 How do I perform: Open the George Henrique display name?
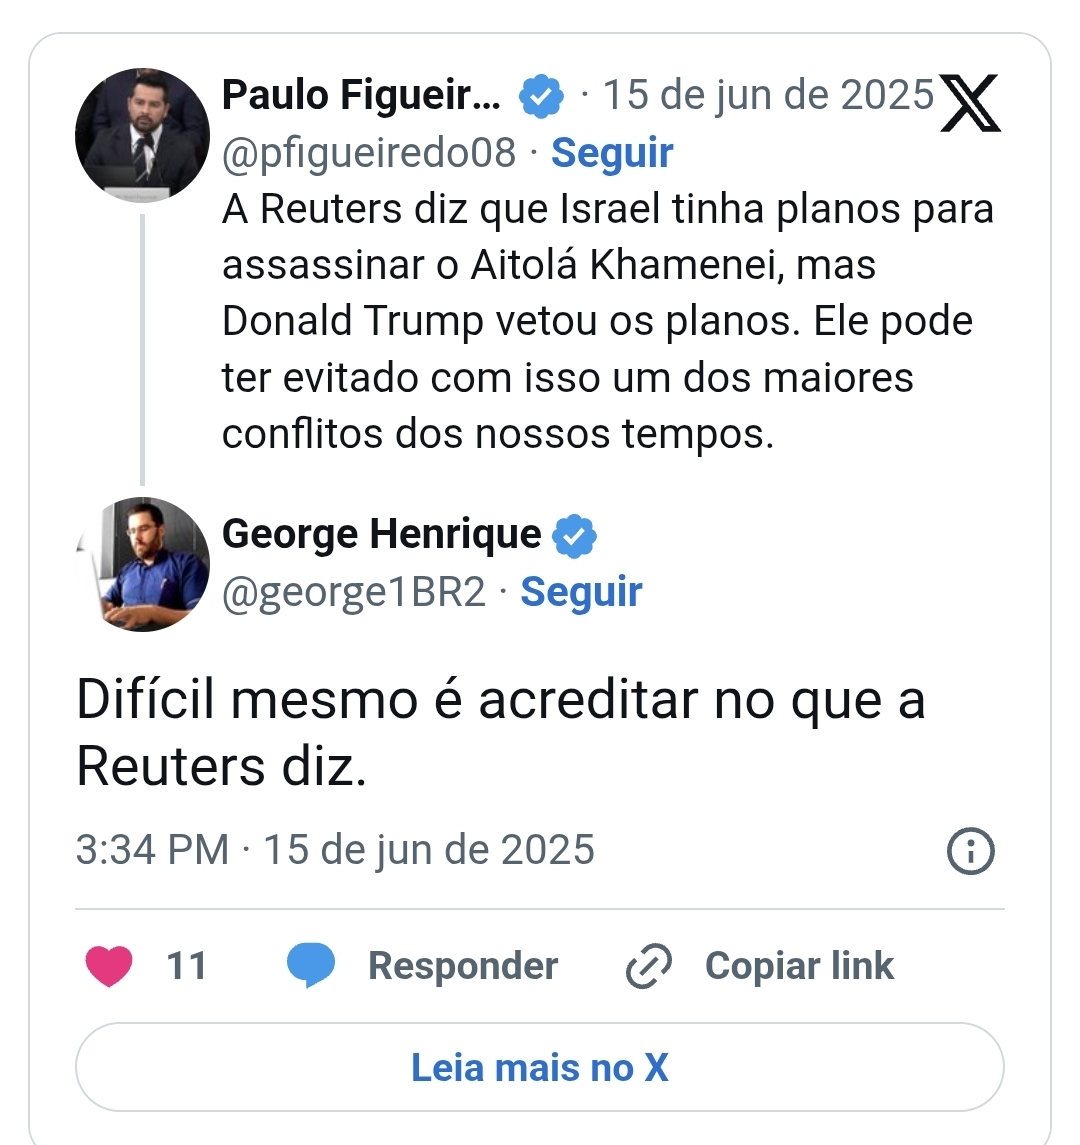click(382, 534)
